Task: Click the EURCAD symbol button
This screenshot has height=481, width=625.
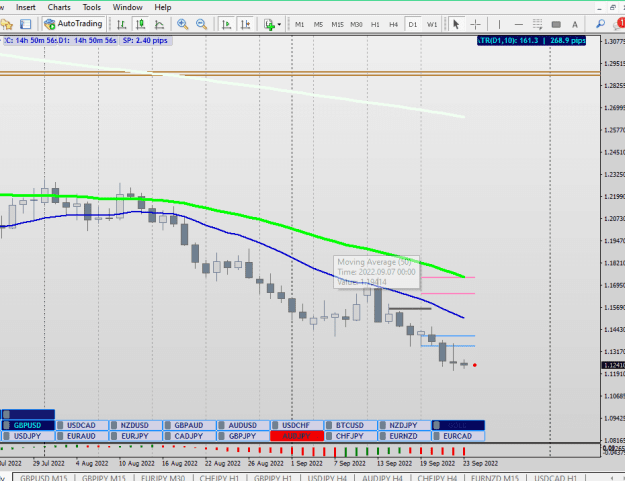Action: point(458,436)
